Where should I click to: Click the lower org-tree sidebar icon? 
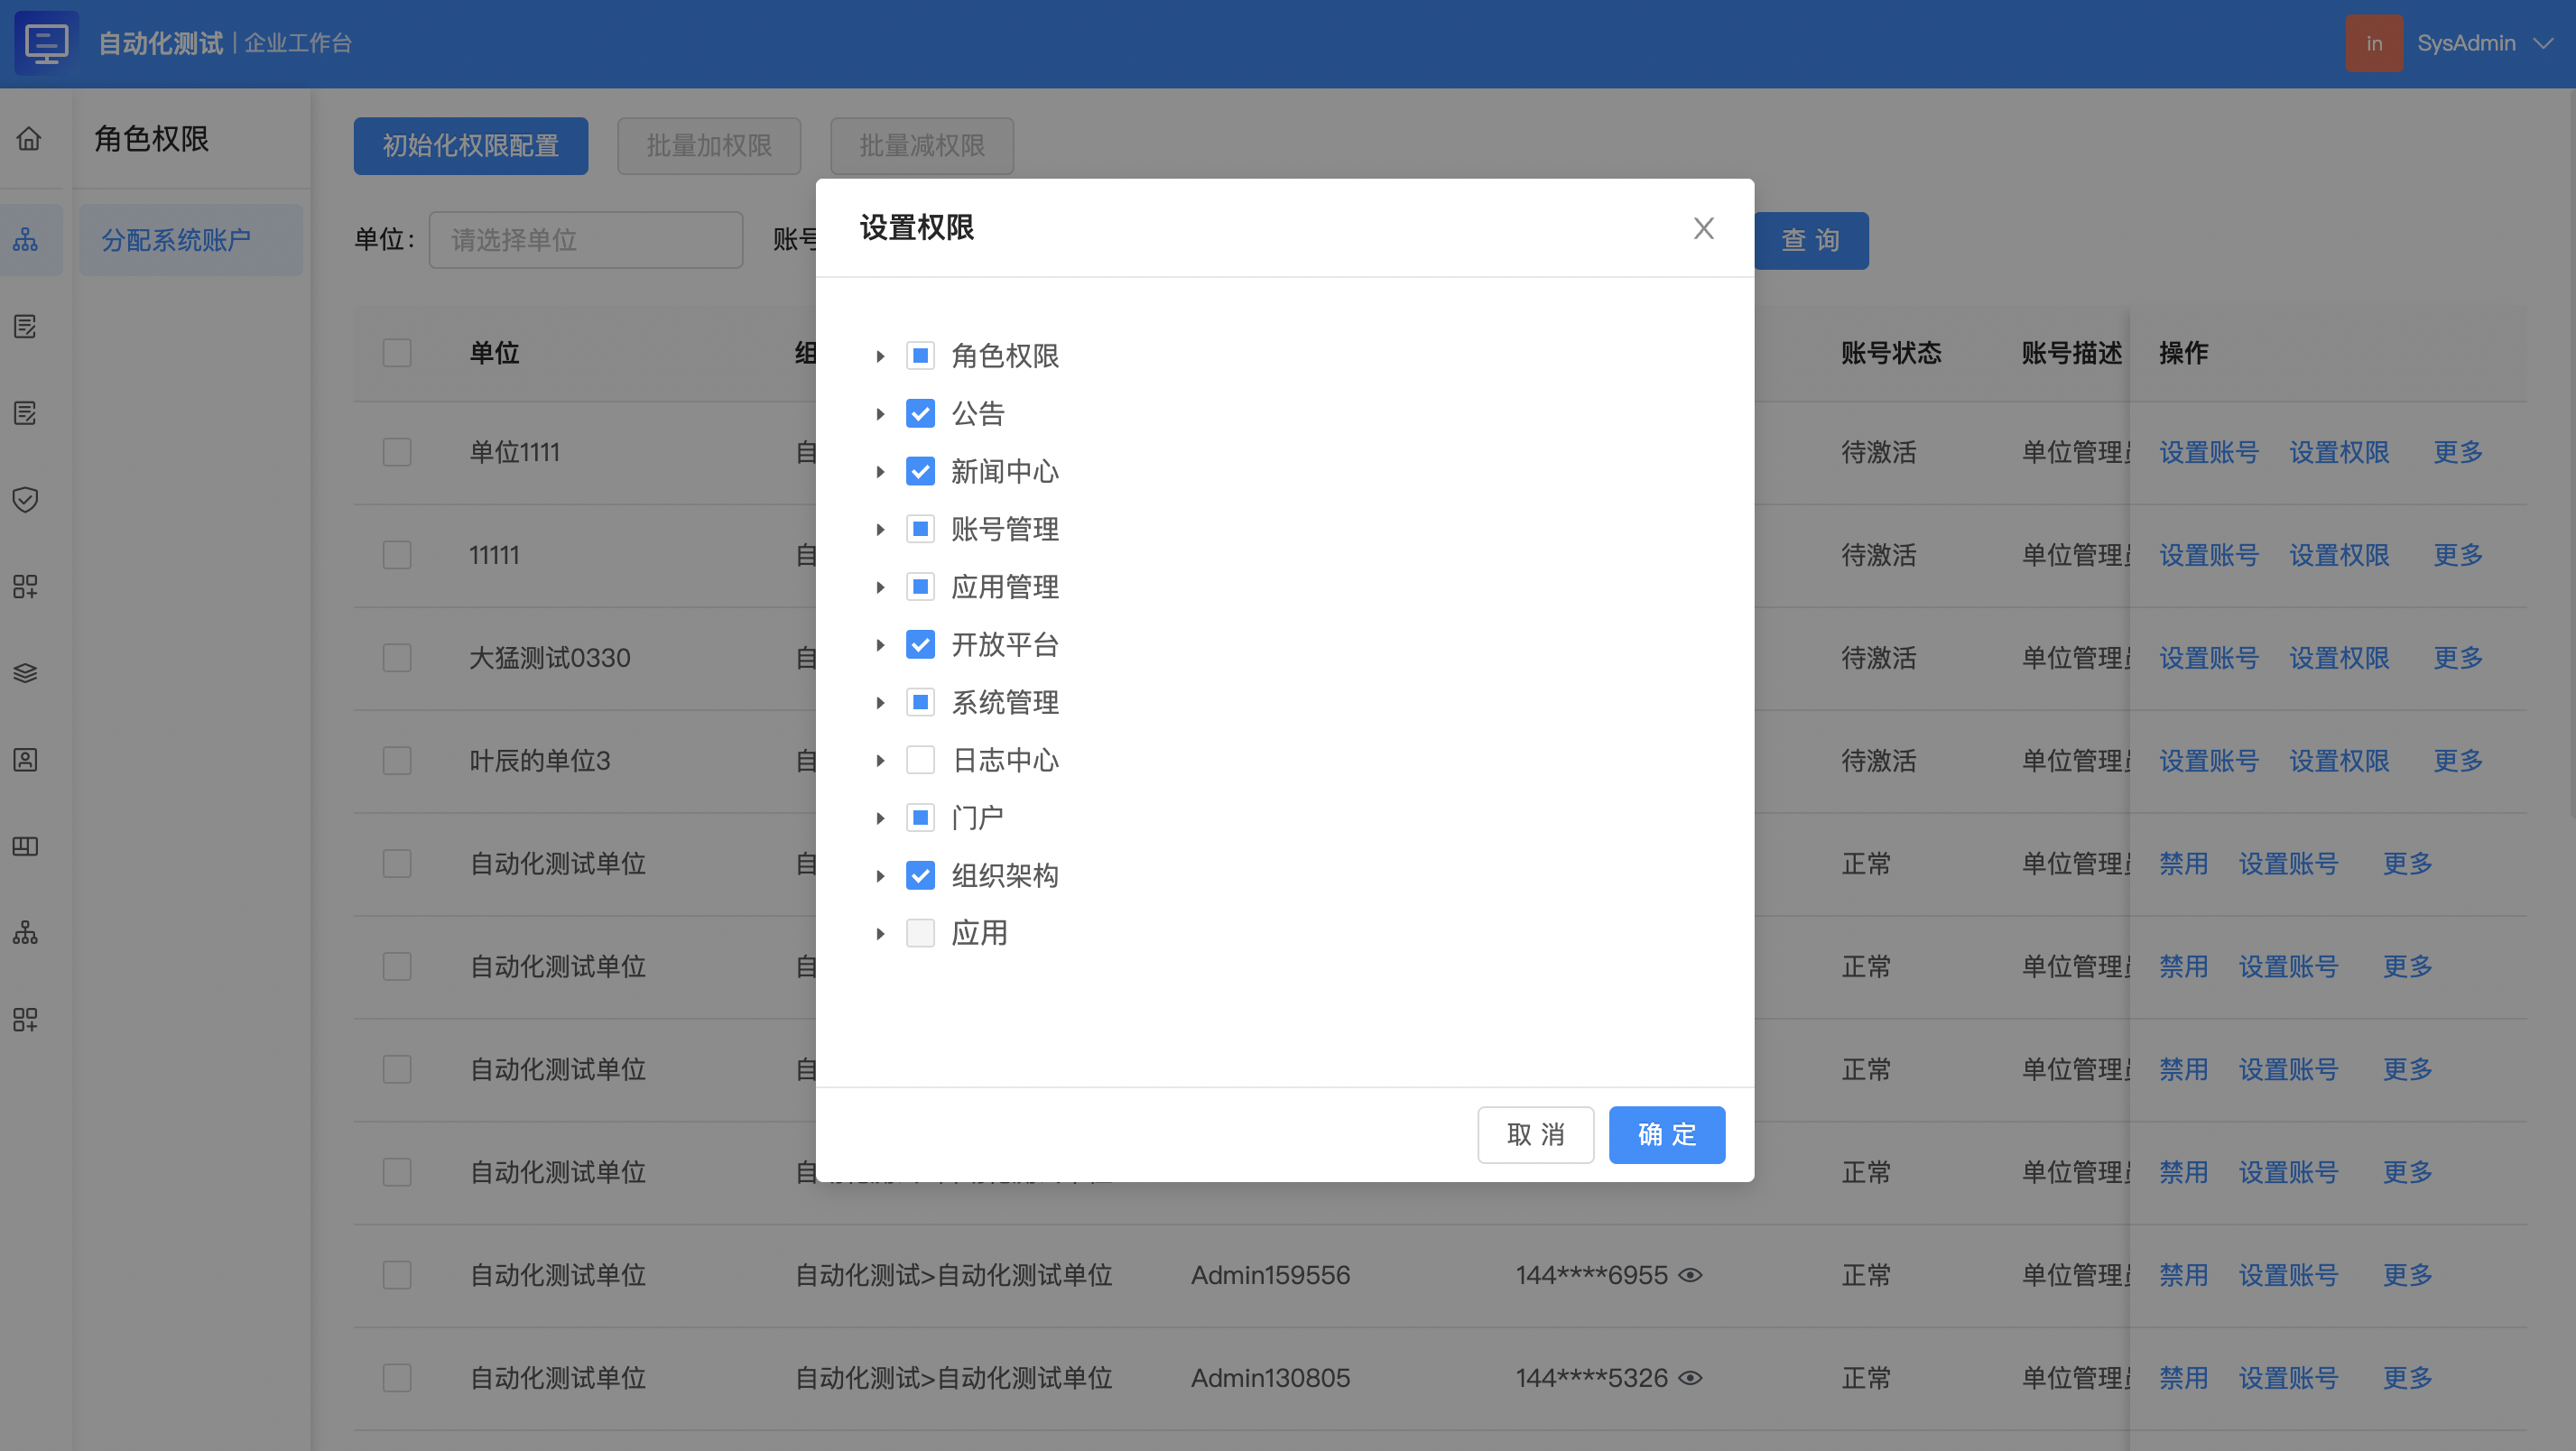tap(26, 933)
